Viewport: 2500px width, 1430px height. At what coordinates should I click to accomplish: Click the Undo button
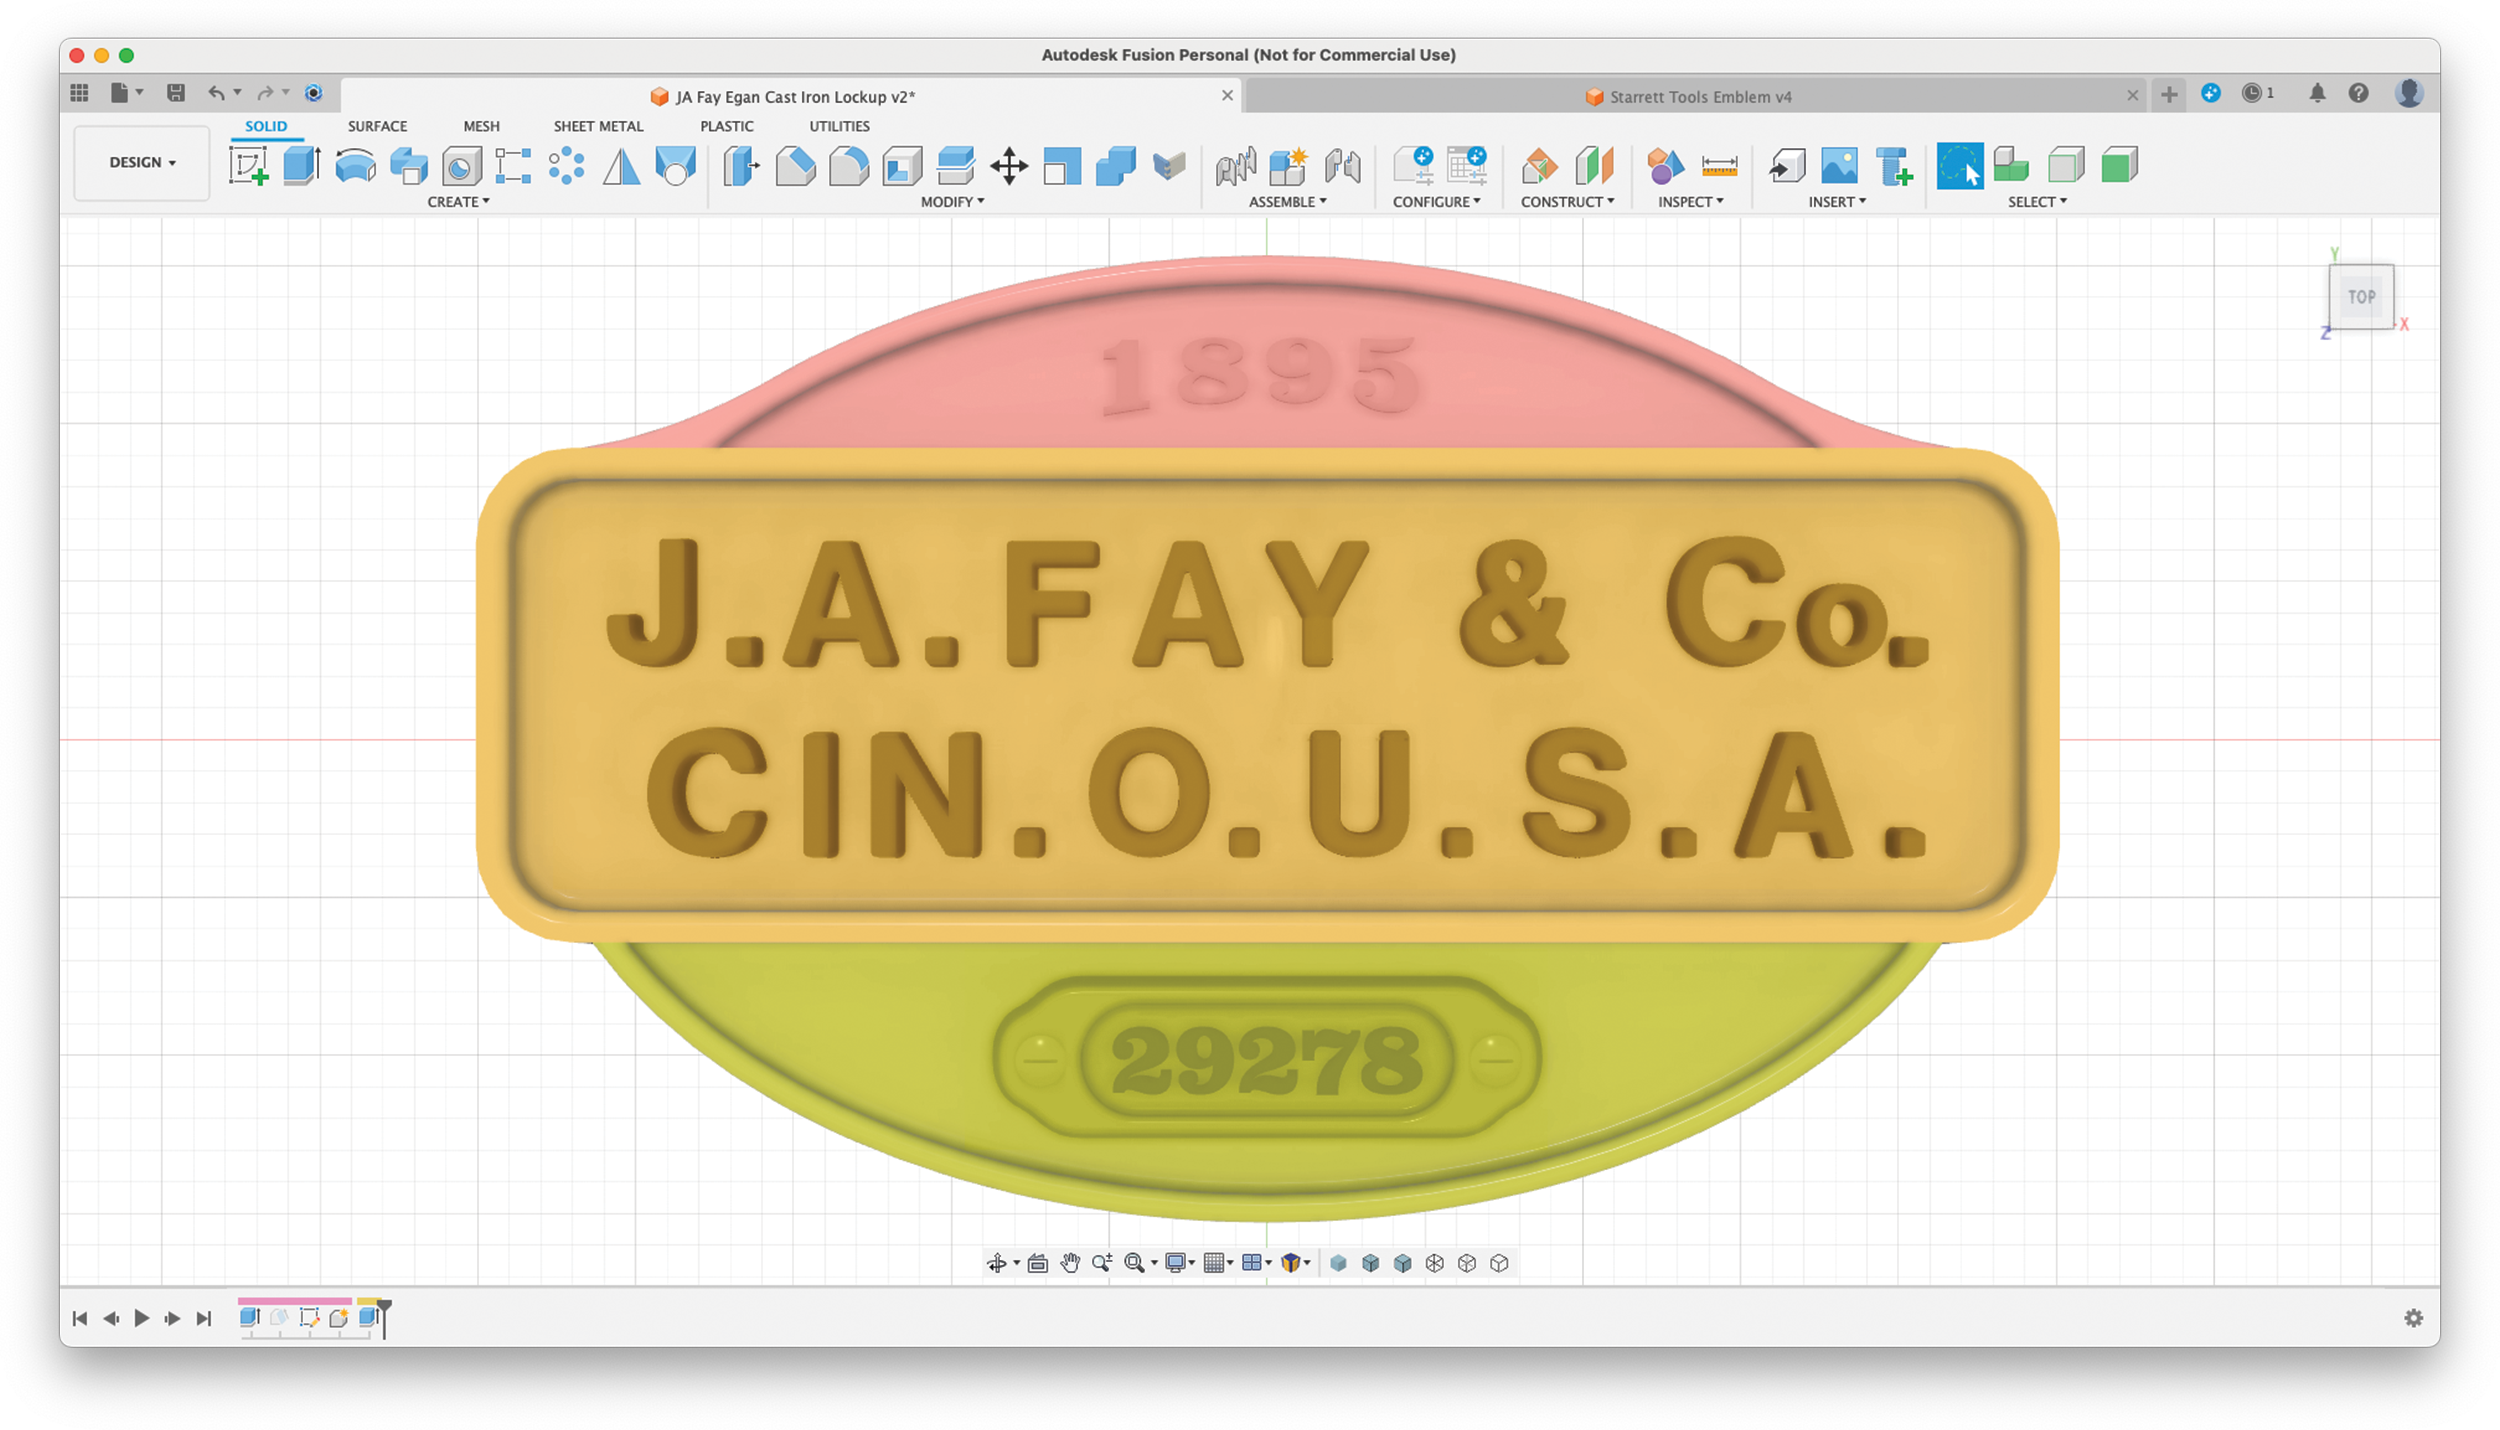coord(217,92)
